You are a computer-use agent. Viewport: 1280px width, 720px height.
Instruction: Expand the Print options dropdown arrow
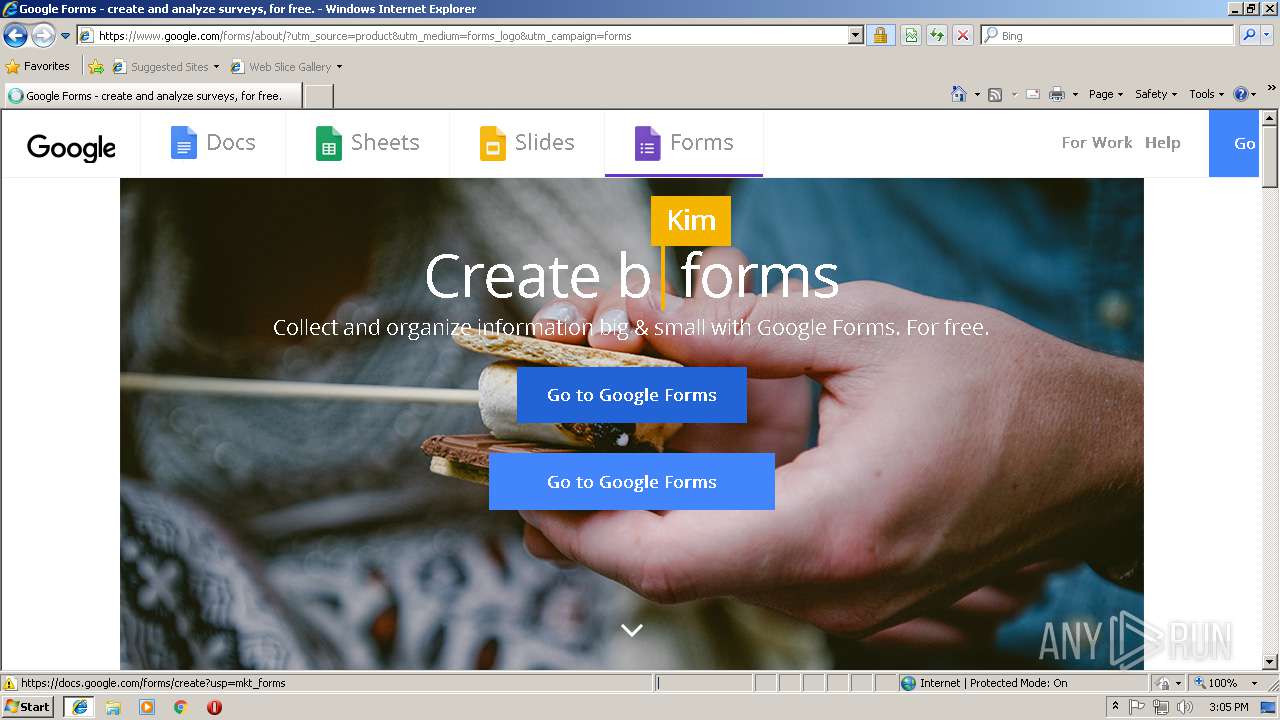point(1075,94)
